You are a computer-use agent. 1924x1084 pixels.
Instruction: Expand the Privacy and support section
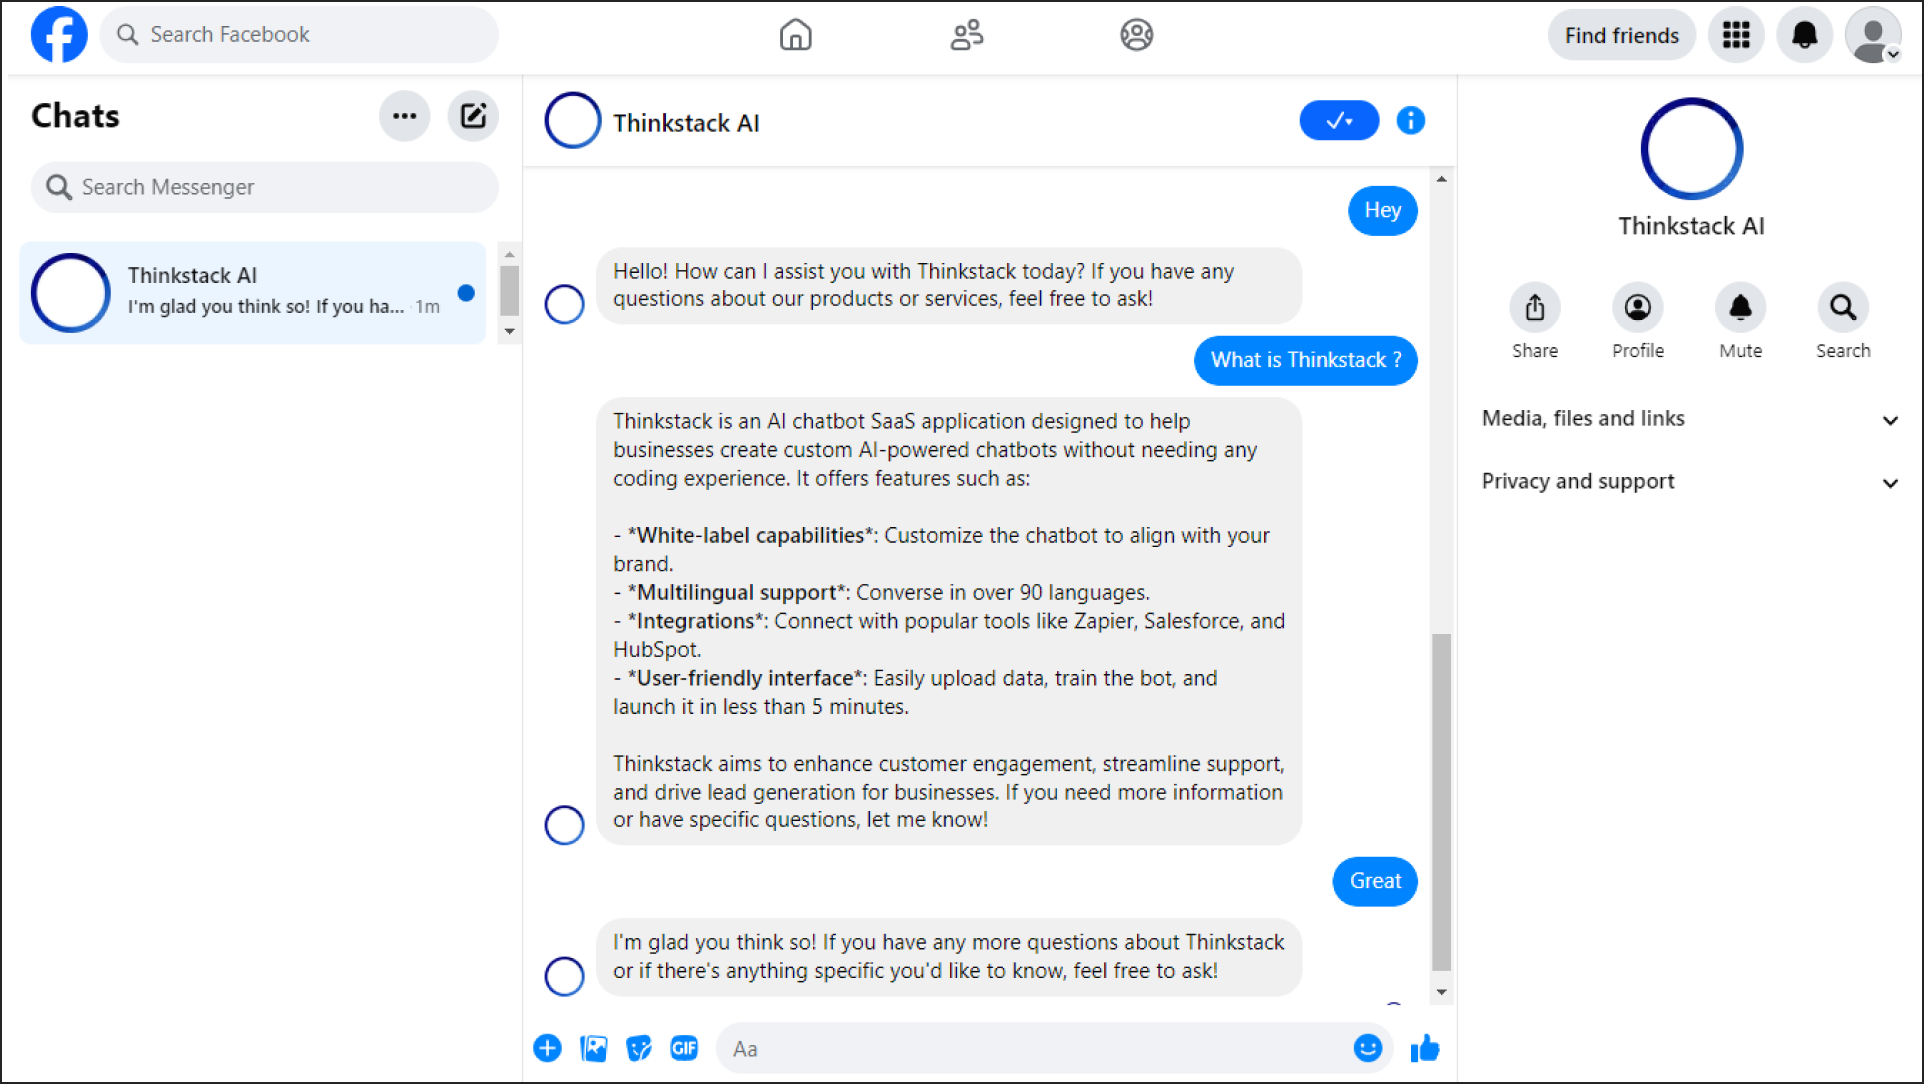pos(1689,481)
